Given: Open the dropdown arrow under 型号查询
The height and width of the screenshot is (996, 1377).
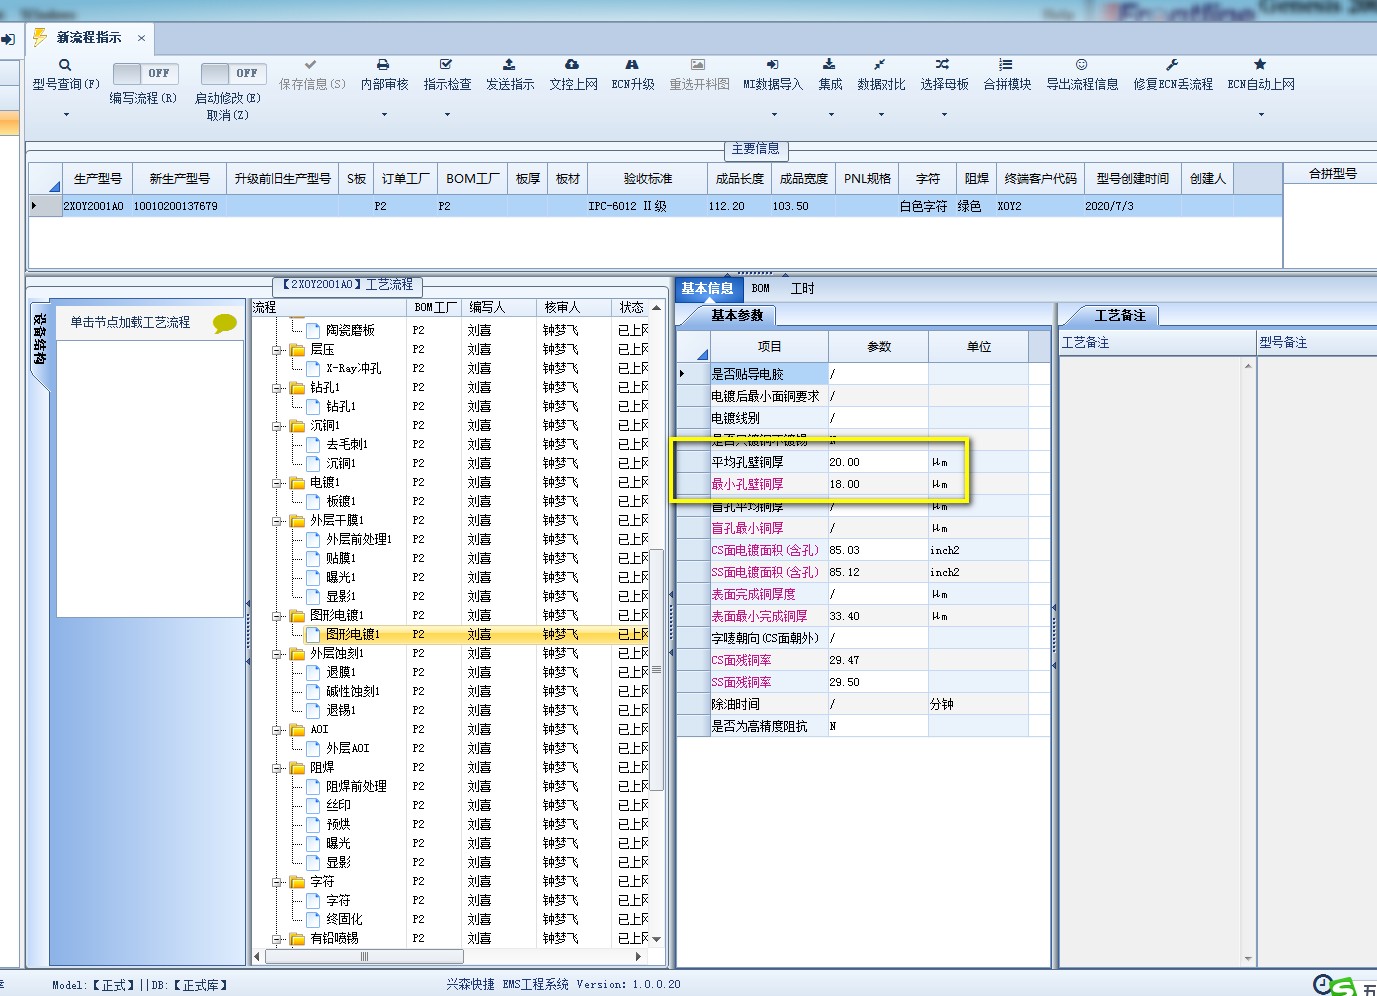Looking at the screenshot, I should pos(66,115).
